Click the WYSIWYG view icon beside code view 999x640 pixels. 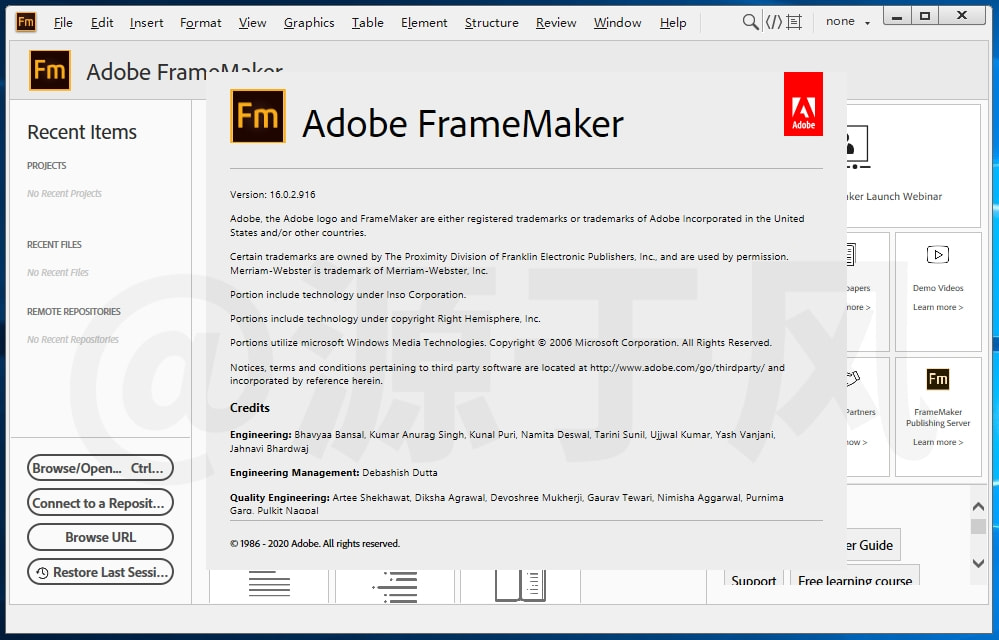pos(794,22)
